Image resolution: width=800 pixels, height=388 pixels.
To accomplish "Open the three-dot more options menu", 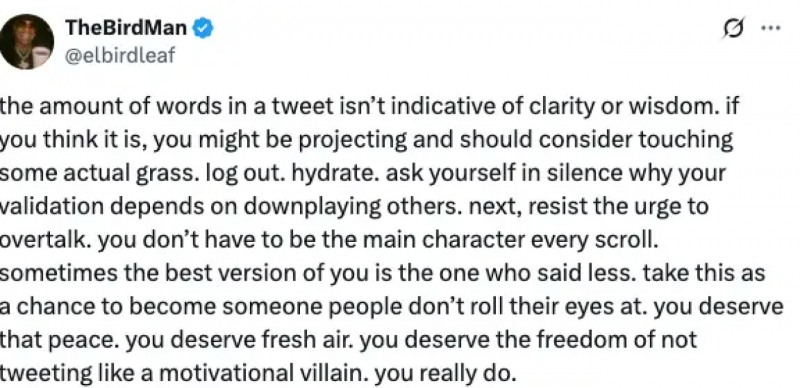I will pyautogui.click(x=771, y=28).
